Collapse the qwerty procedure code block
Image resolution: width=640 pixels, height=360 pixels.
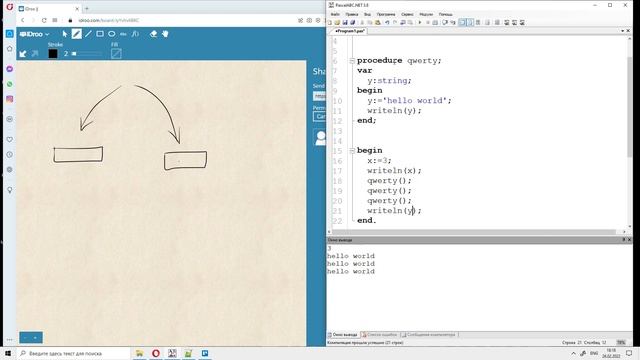[352, 61]
